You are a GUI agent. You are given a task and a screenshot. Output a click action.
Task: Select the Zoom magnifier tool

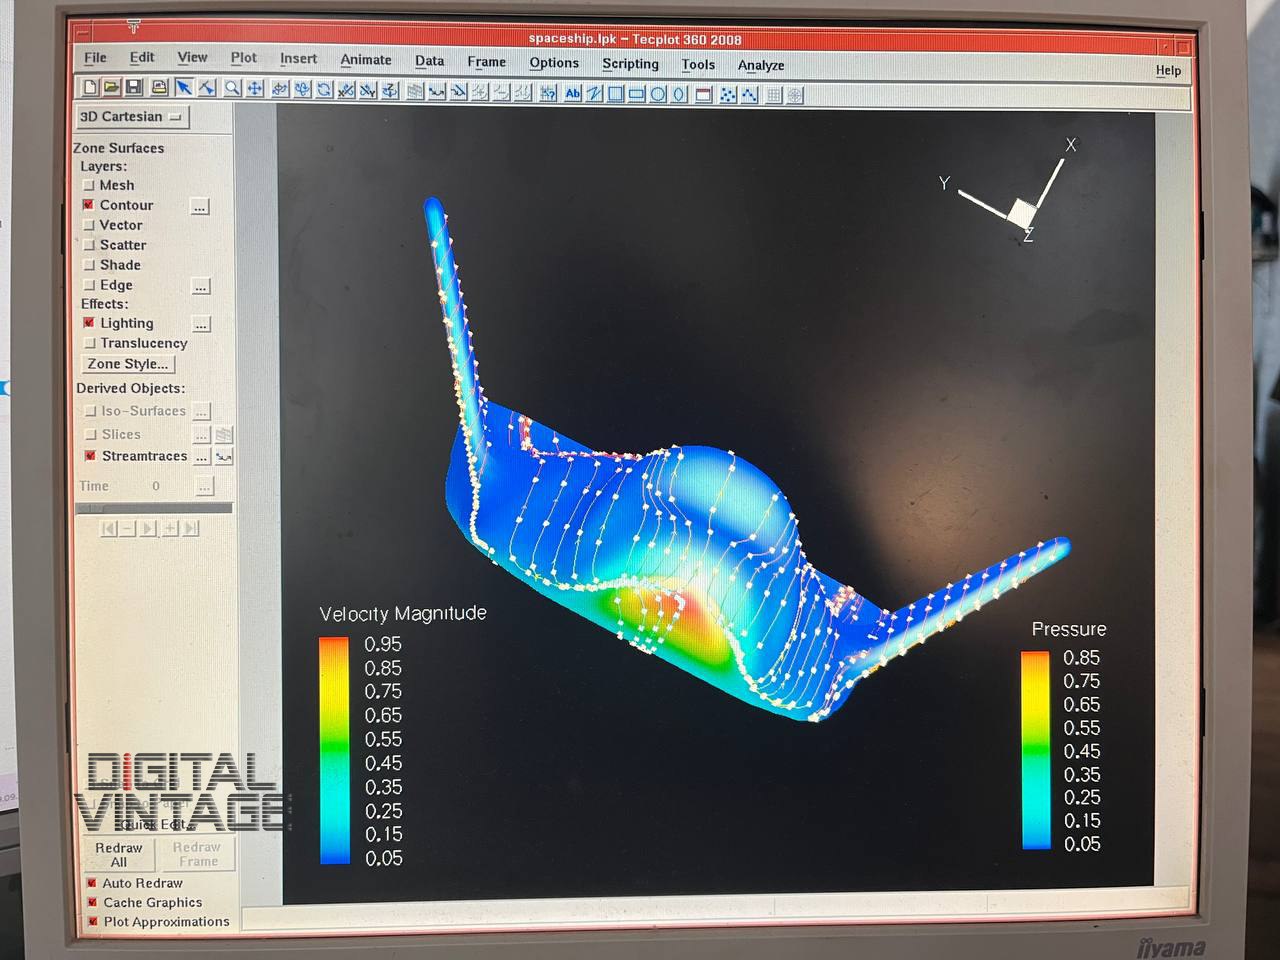pyautogui.click(x=232, y=88)
